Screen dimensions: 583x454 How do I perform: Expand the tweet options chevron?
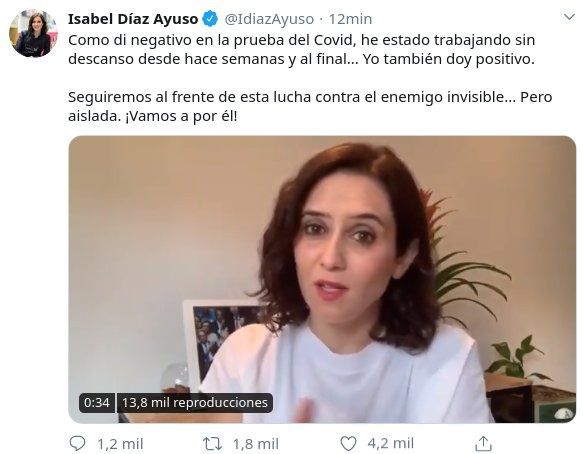(x=569, y=17)
